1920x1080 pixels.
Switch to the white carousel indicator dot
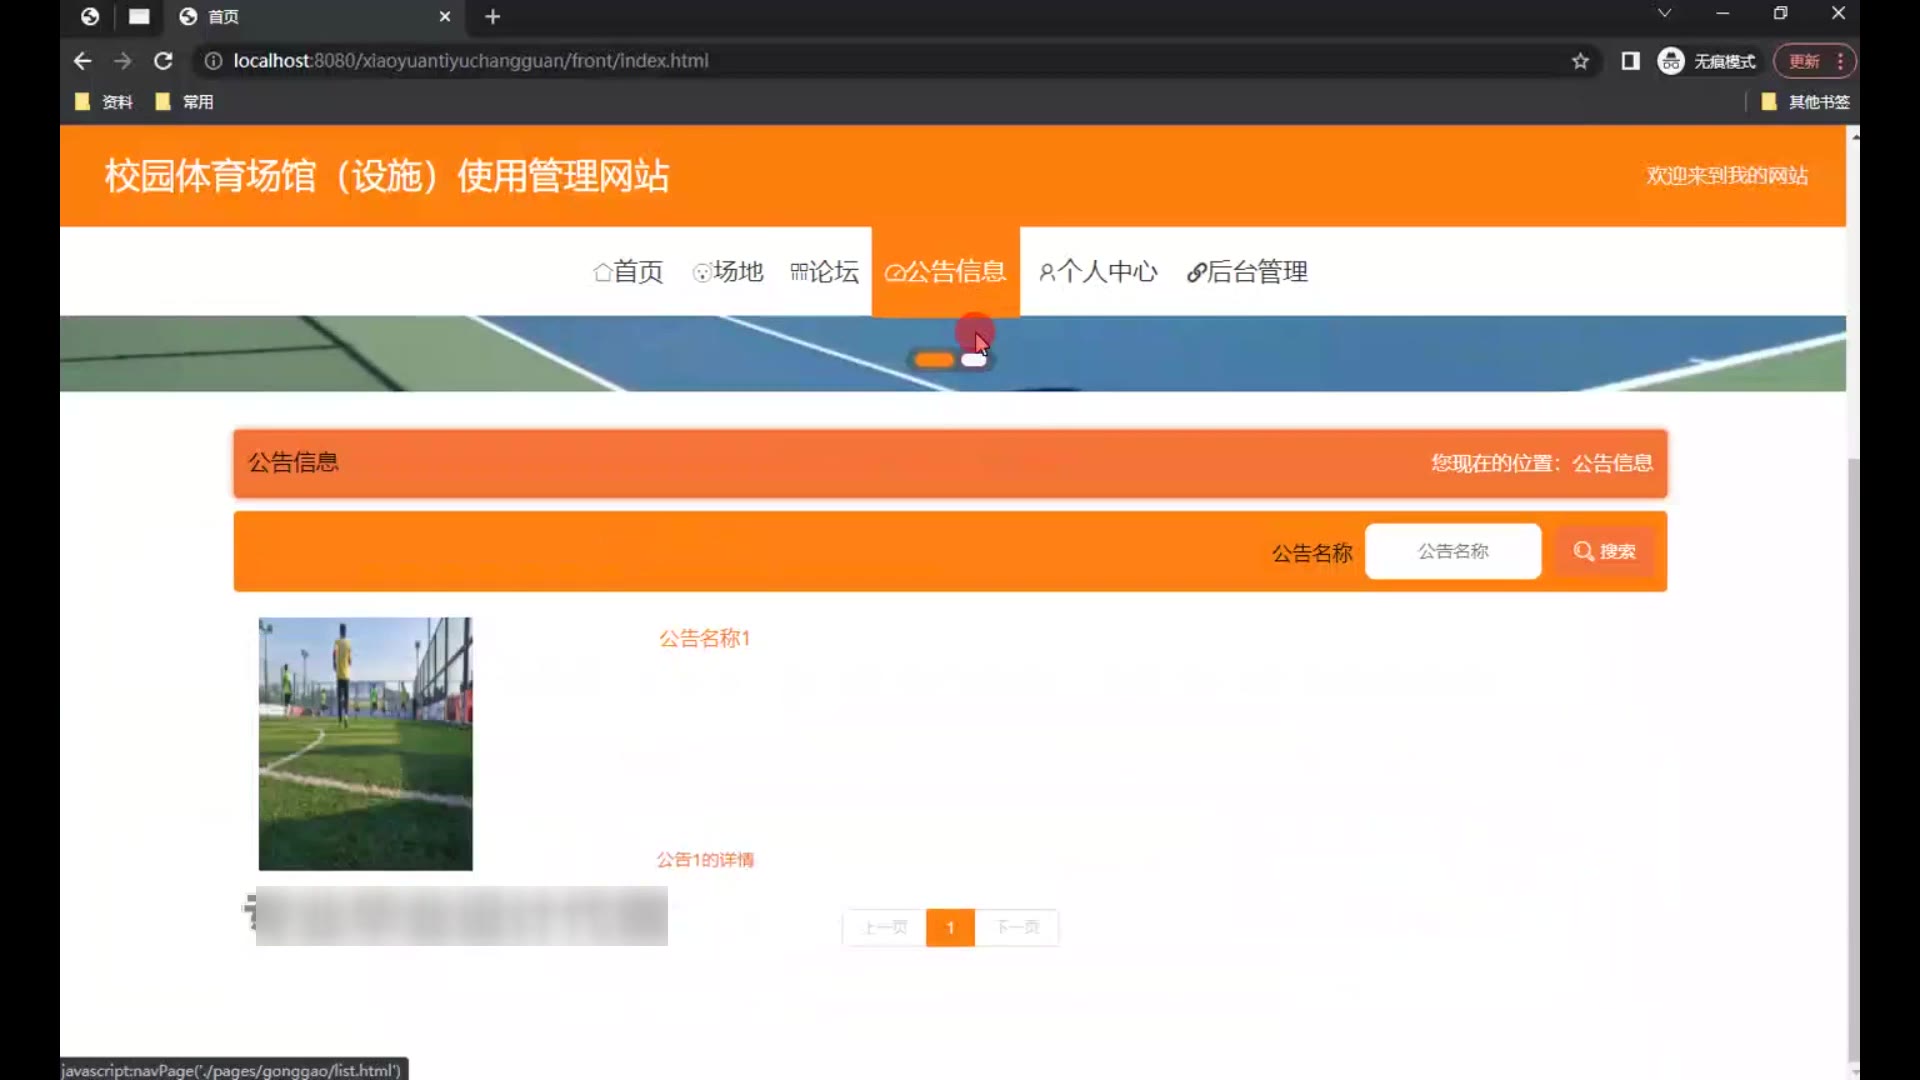pos(973,360)
